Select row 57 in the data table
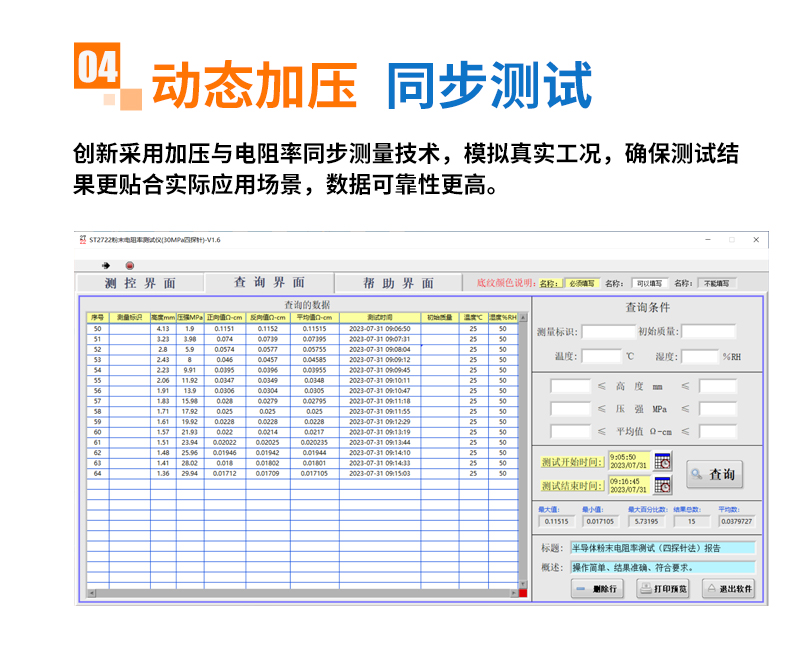This screenshot has width=800, height=654. (302, 401)
